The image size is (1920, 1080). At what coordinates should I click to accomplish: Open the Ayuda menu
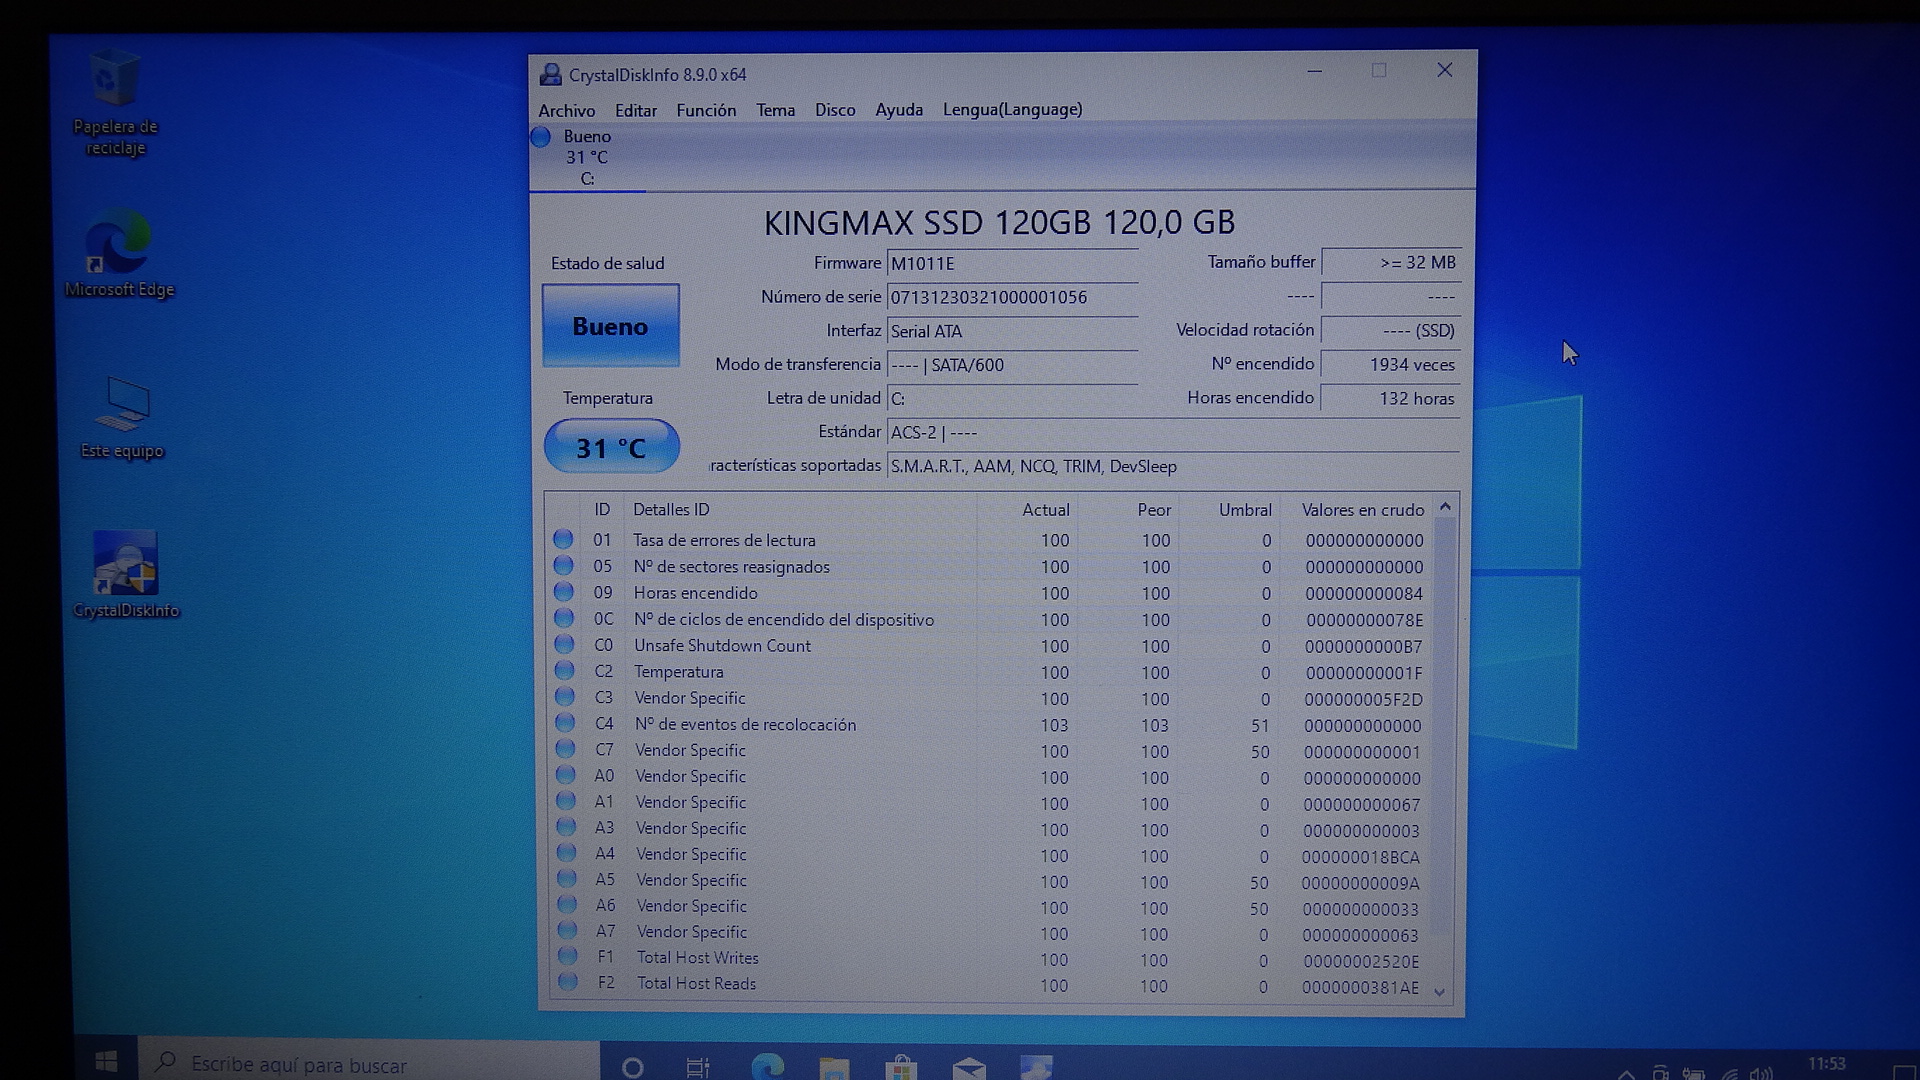click(x=899, y=110)
